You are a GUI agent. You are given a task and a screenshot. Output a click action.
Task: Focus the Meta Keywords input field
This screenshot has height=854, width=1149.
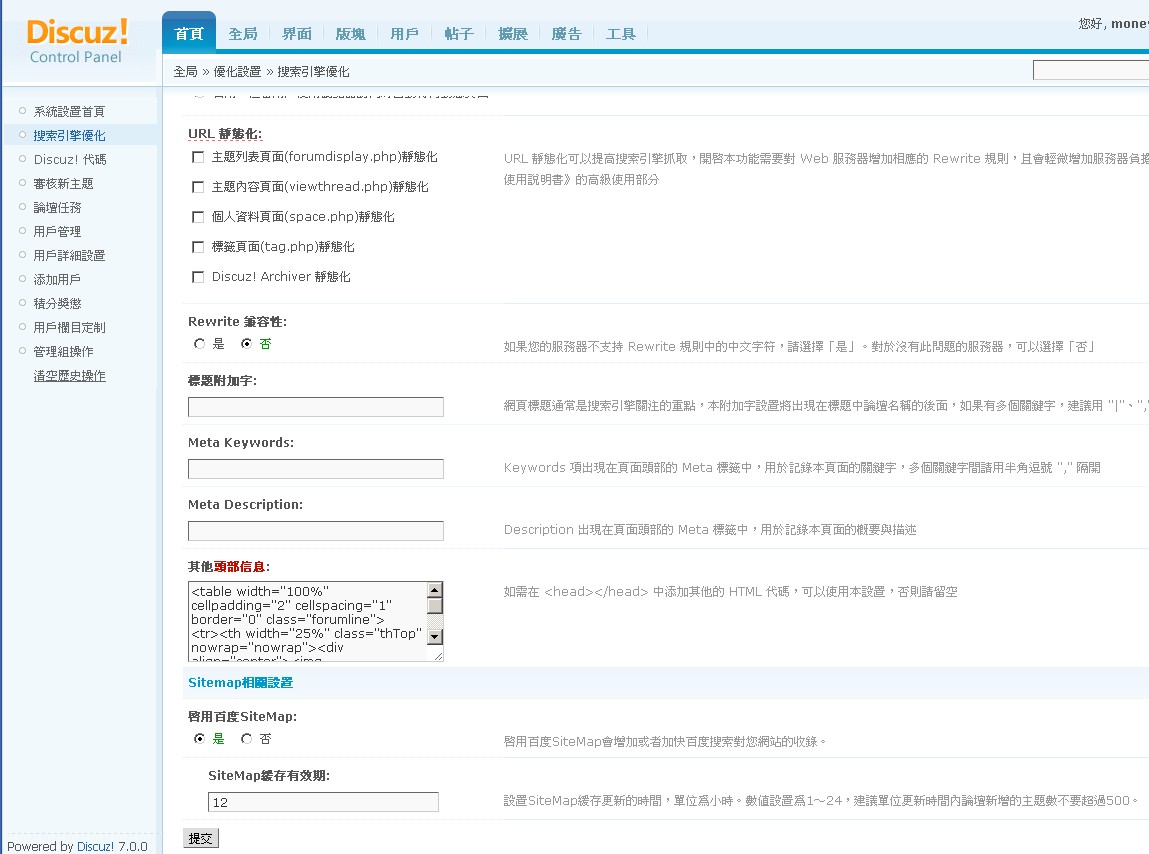coord(315,469)
